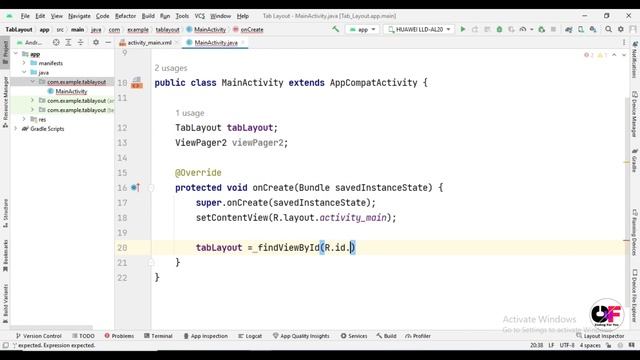Viewport: 640px width, 360px height.
Task: Start debugging with the green bug icon
Action: click(x=499, y=29)
